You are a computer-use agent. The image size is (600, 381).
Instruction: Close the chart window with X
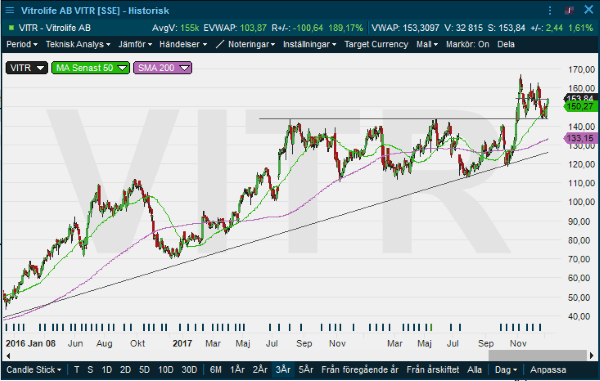[589, 10]
